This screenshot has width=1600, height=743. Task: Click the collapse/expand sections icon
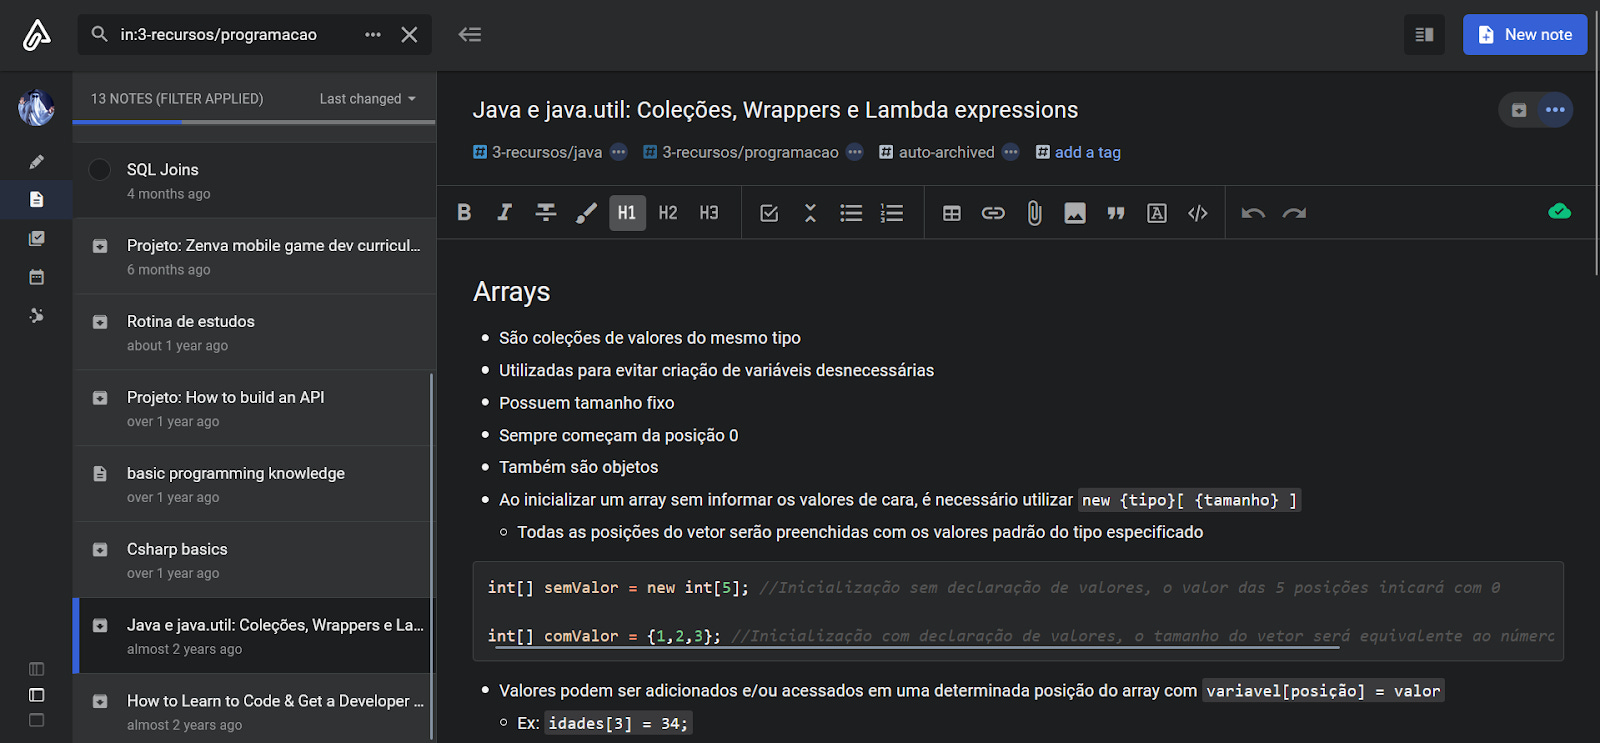(810, 212)
